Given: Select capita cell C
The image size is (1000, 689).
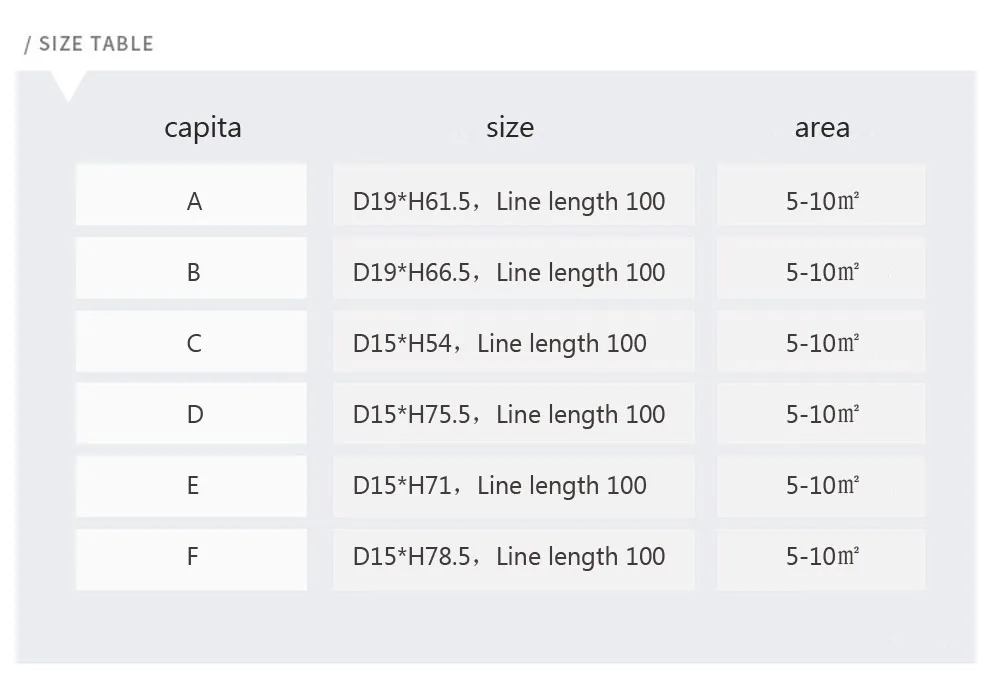Looking at the screenshot, I should click(x=193, y=343).
